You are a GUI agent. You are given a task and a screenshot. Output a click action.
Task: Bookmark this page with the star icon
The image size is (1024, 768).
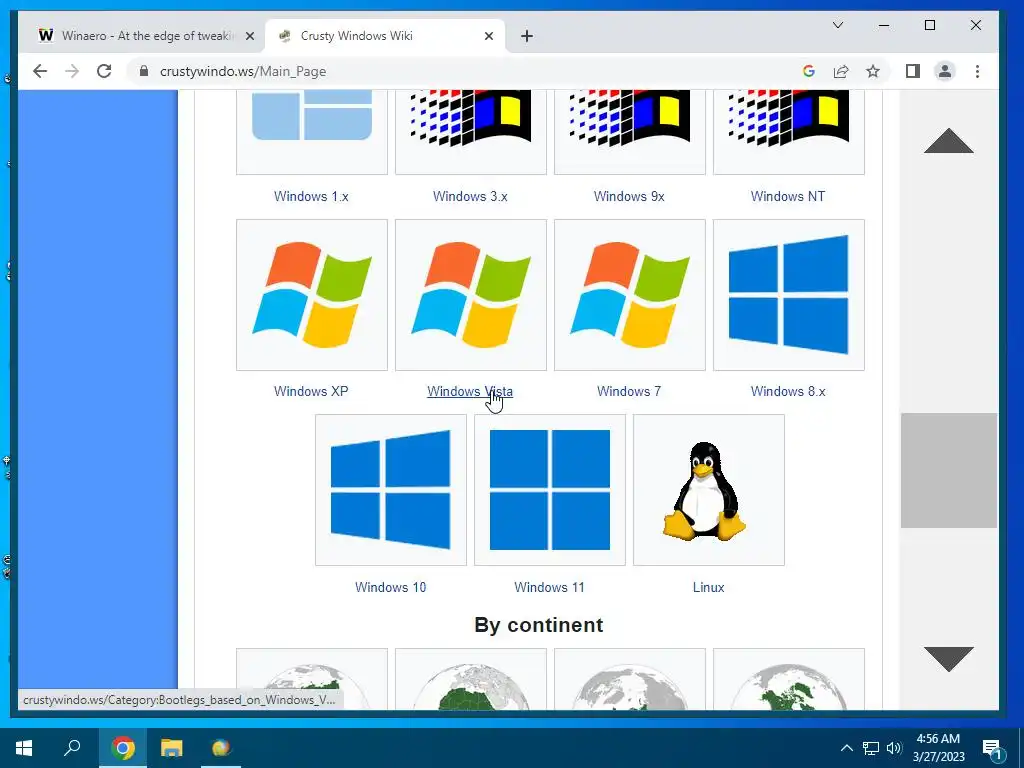point(873,71)
